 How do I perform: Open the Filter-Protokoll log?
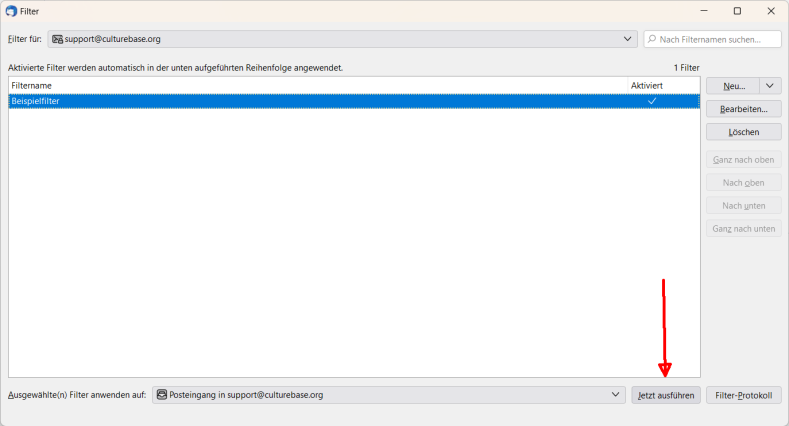[743, 396]
